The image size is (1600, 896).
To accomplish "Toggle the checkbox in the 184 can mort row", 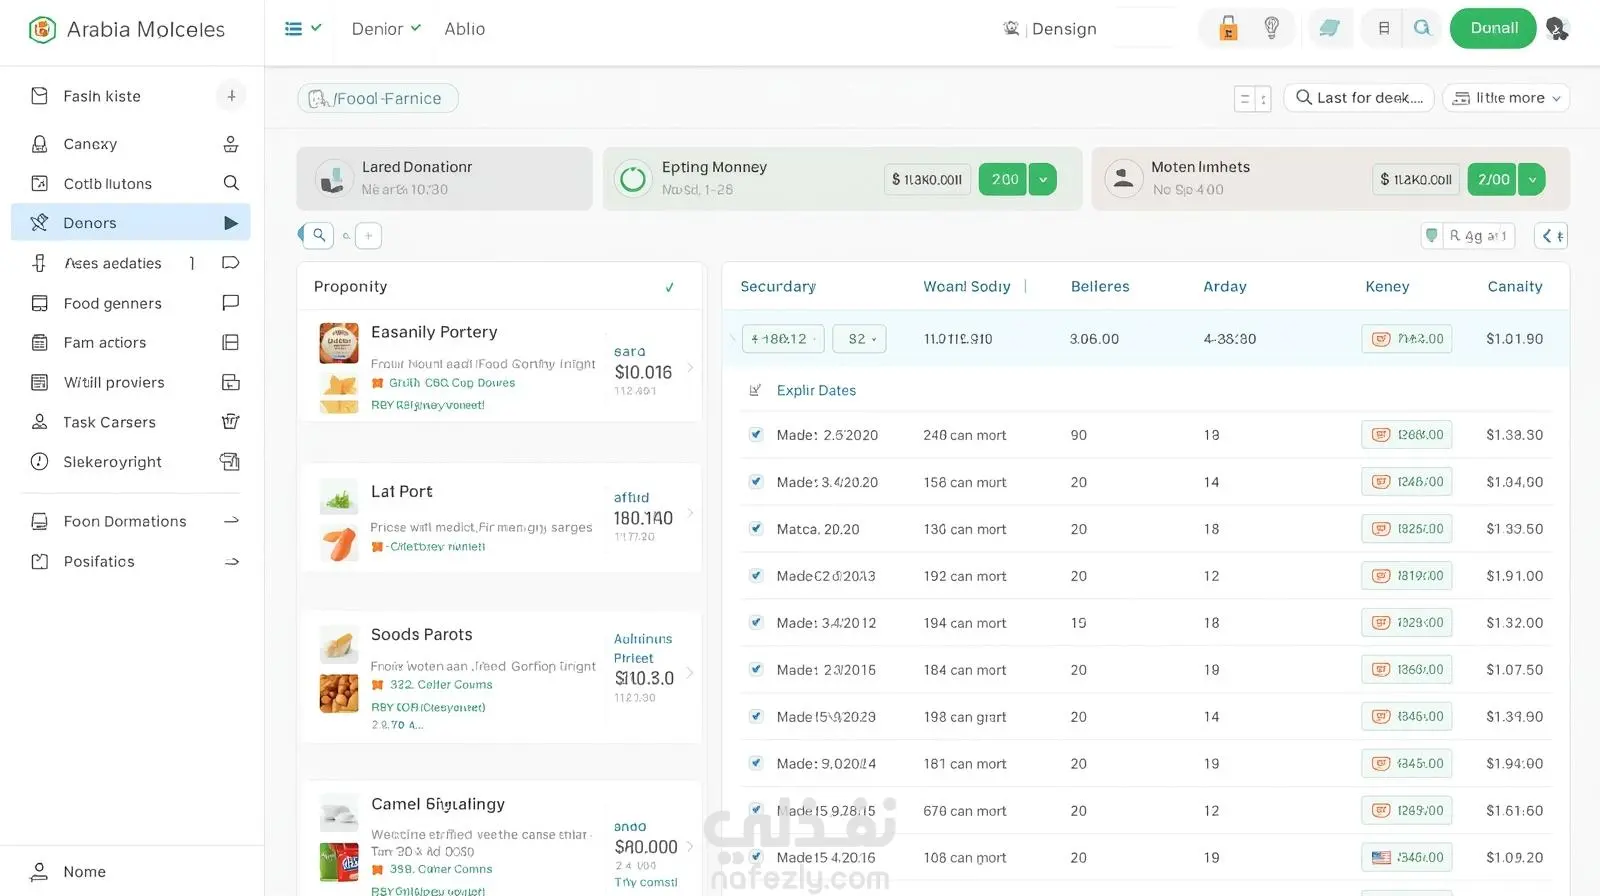I will [x=756, y=670].
